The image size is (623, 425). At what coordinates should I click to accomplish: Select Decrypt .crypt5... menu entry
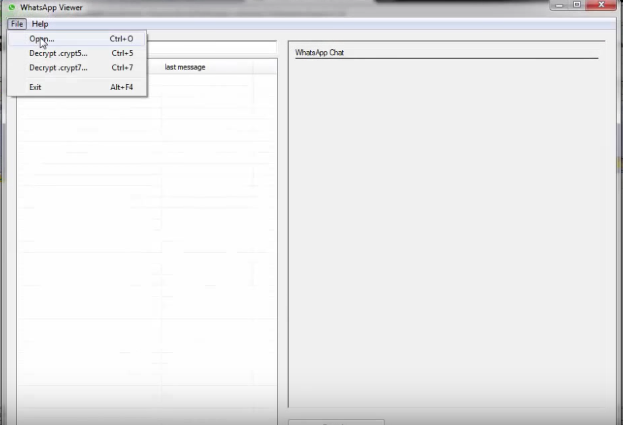click(58, 53)
